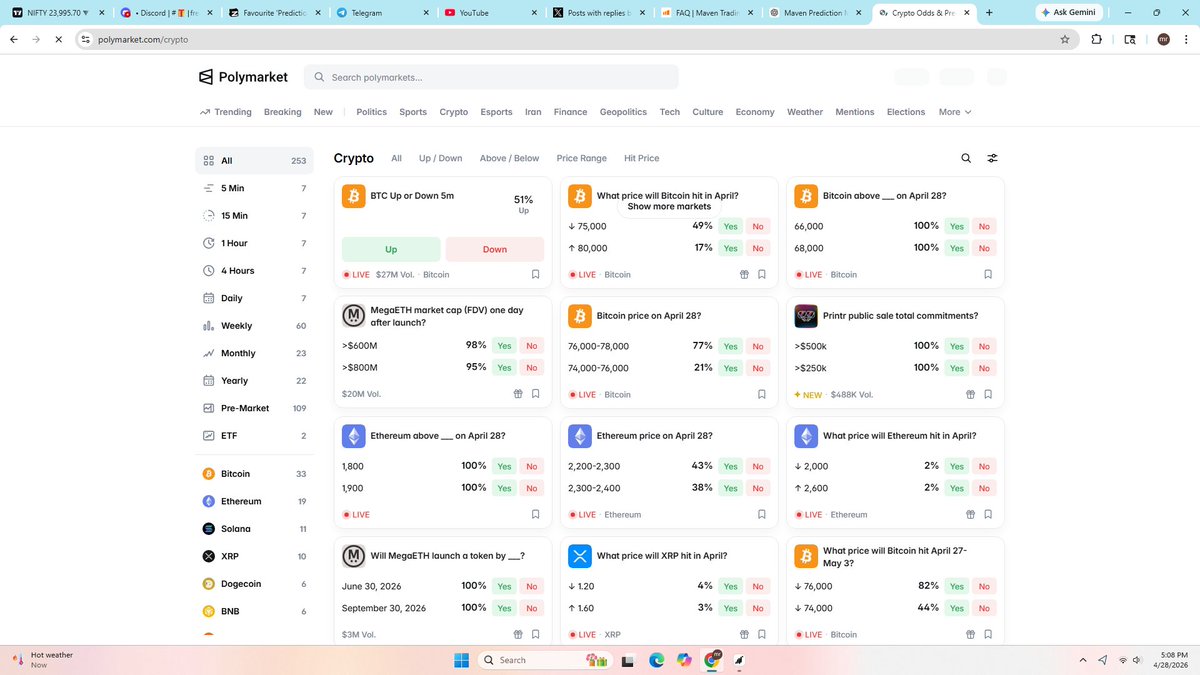This screenshot has height=675, width=1200.
Task: Select the Pre-Market sidebar filter
Action: [254, 408]
